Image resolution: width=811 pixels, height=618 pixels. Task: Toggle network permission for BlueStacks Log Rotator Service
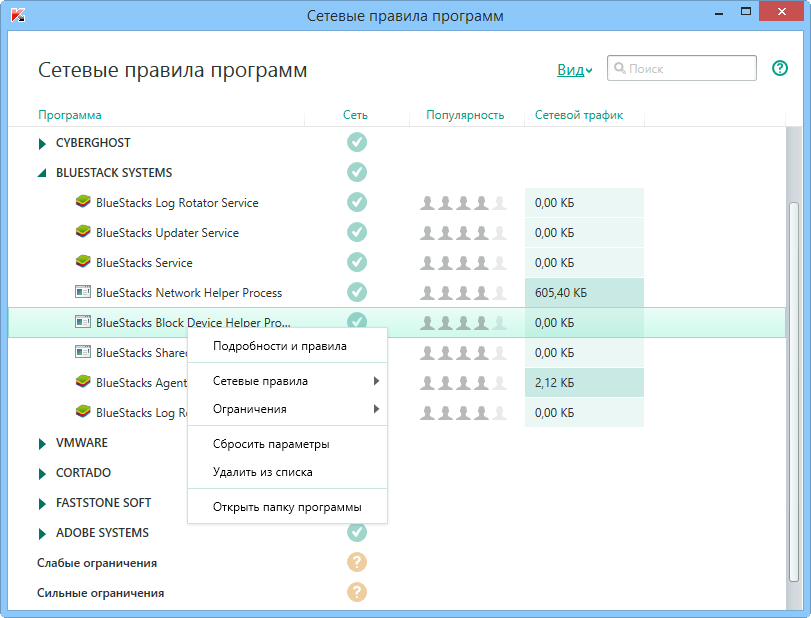click(357, 202)
